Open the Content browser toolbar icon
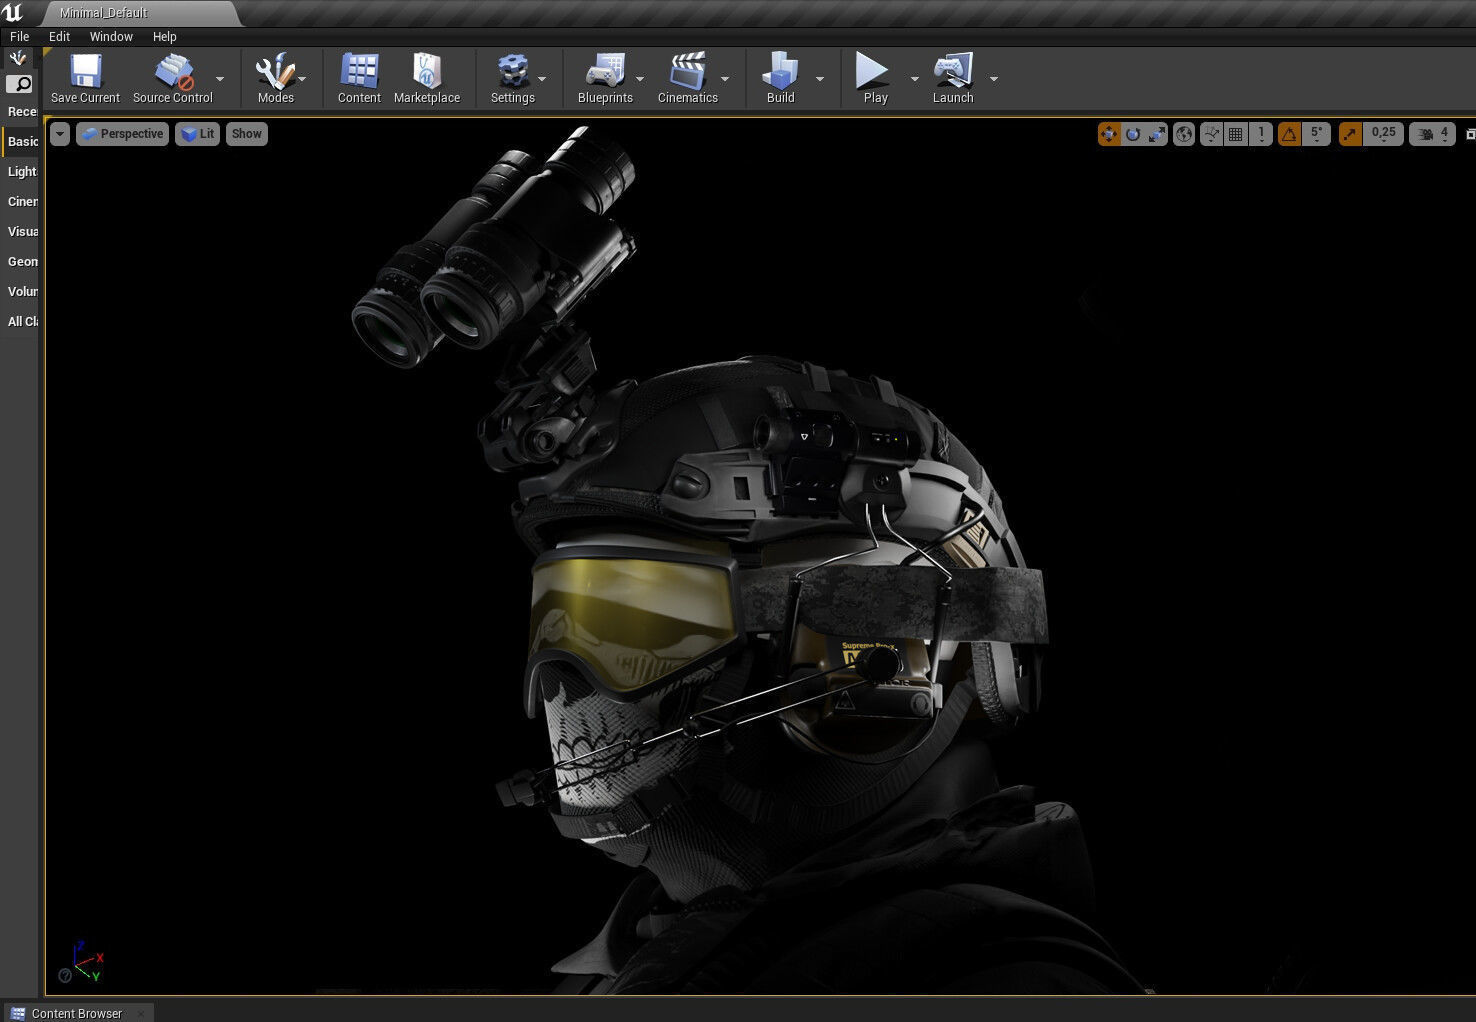The height and width of the screenshot is (1022, 1476). (x=359, y=71)
